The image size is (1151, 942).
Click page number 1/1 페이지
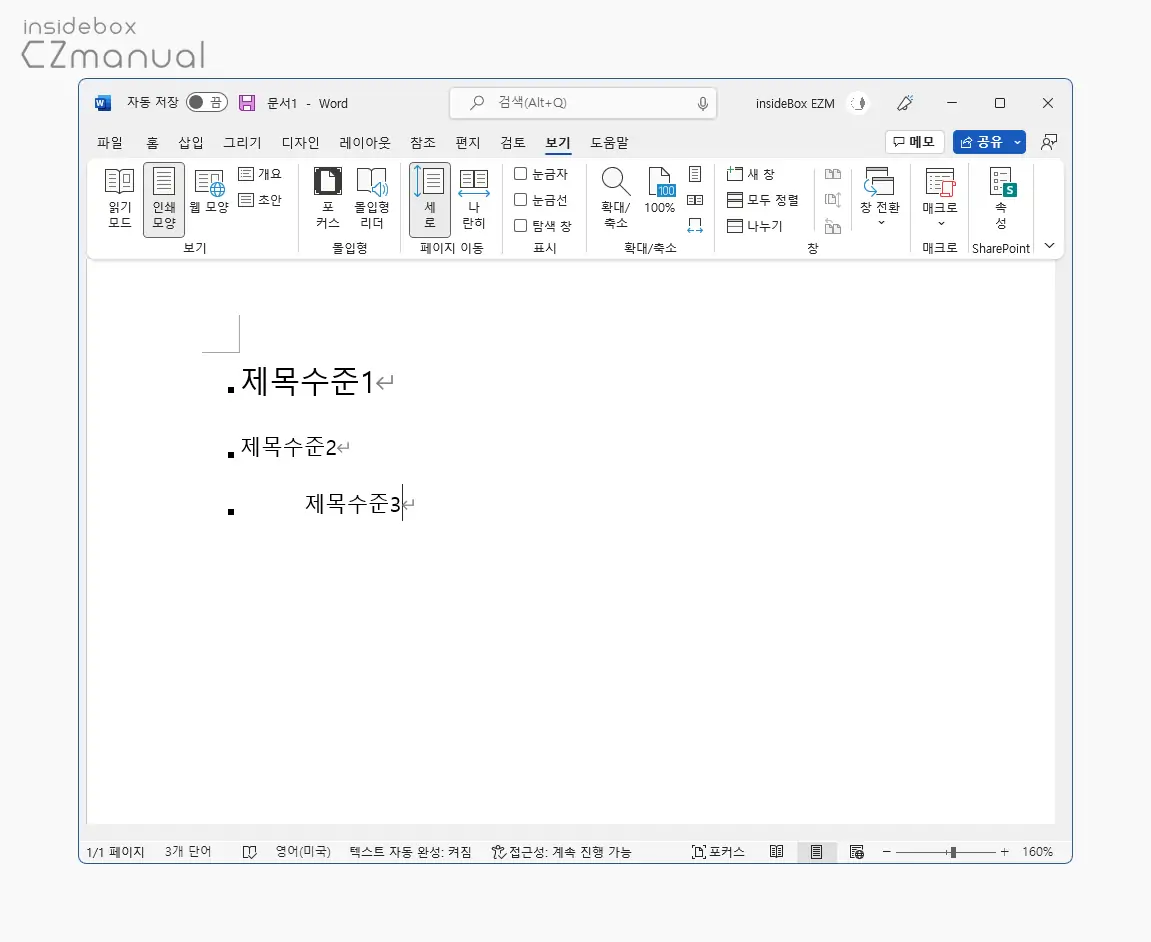(115, 852)
